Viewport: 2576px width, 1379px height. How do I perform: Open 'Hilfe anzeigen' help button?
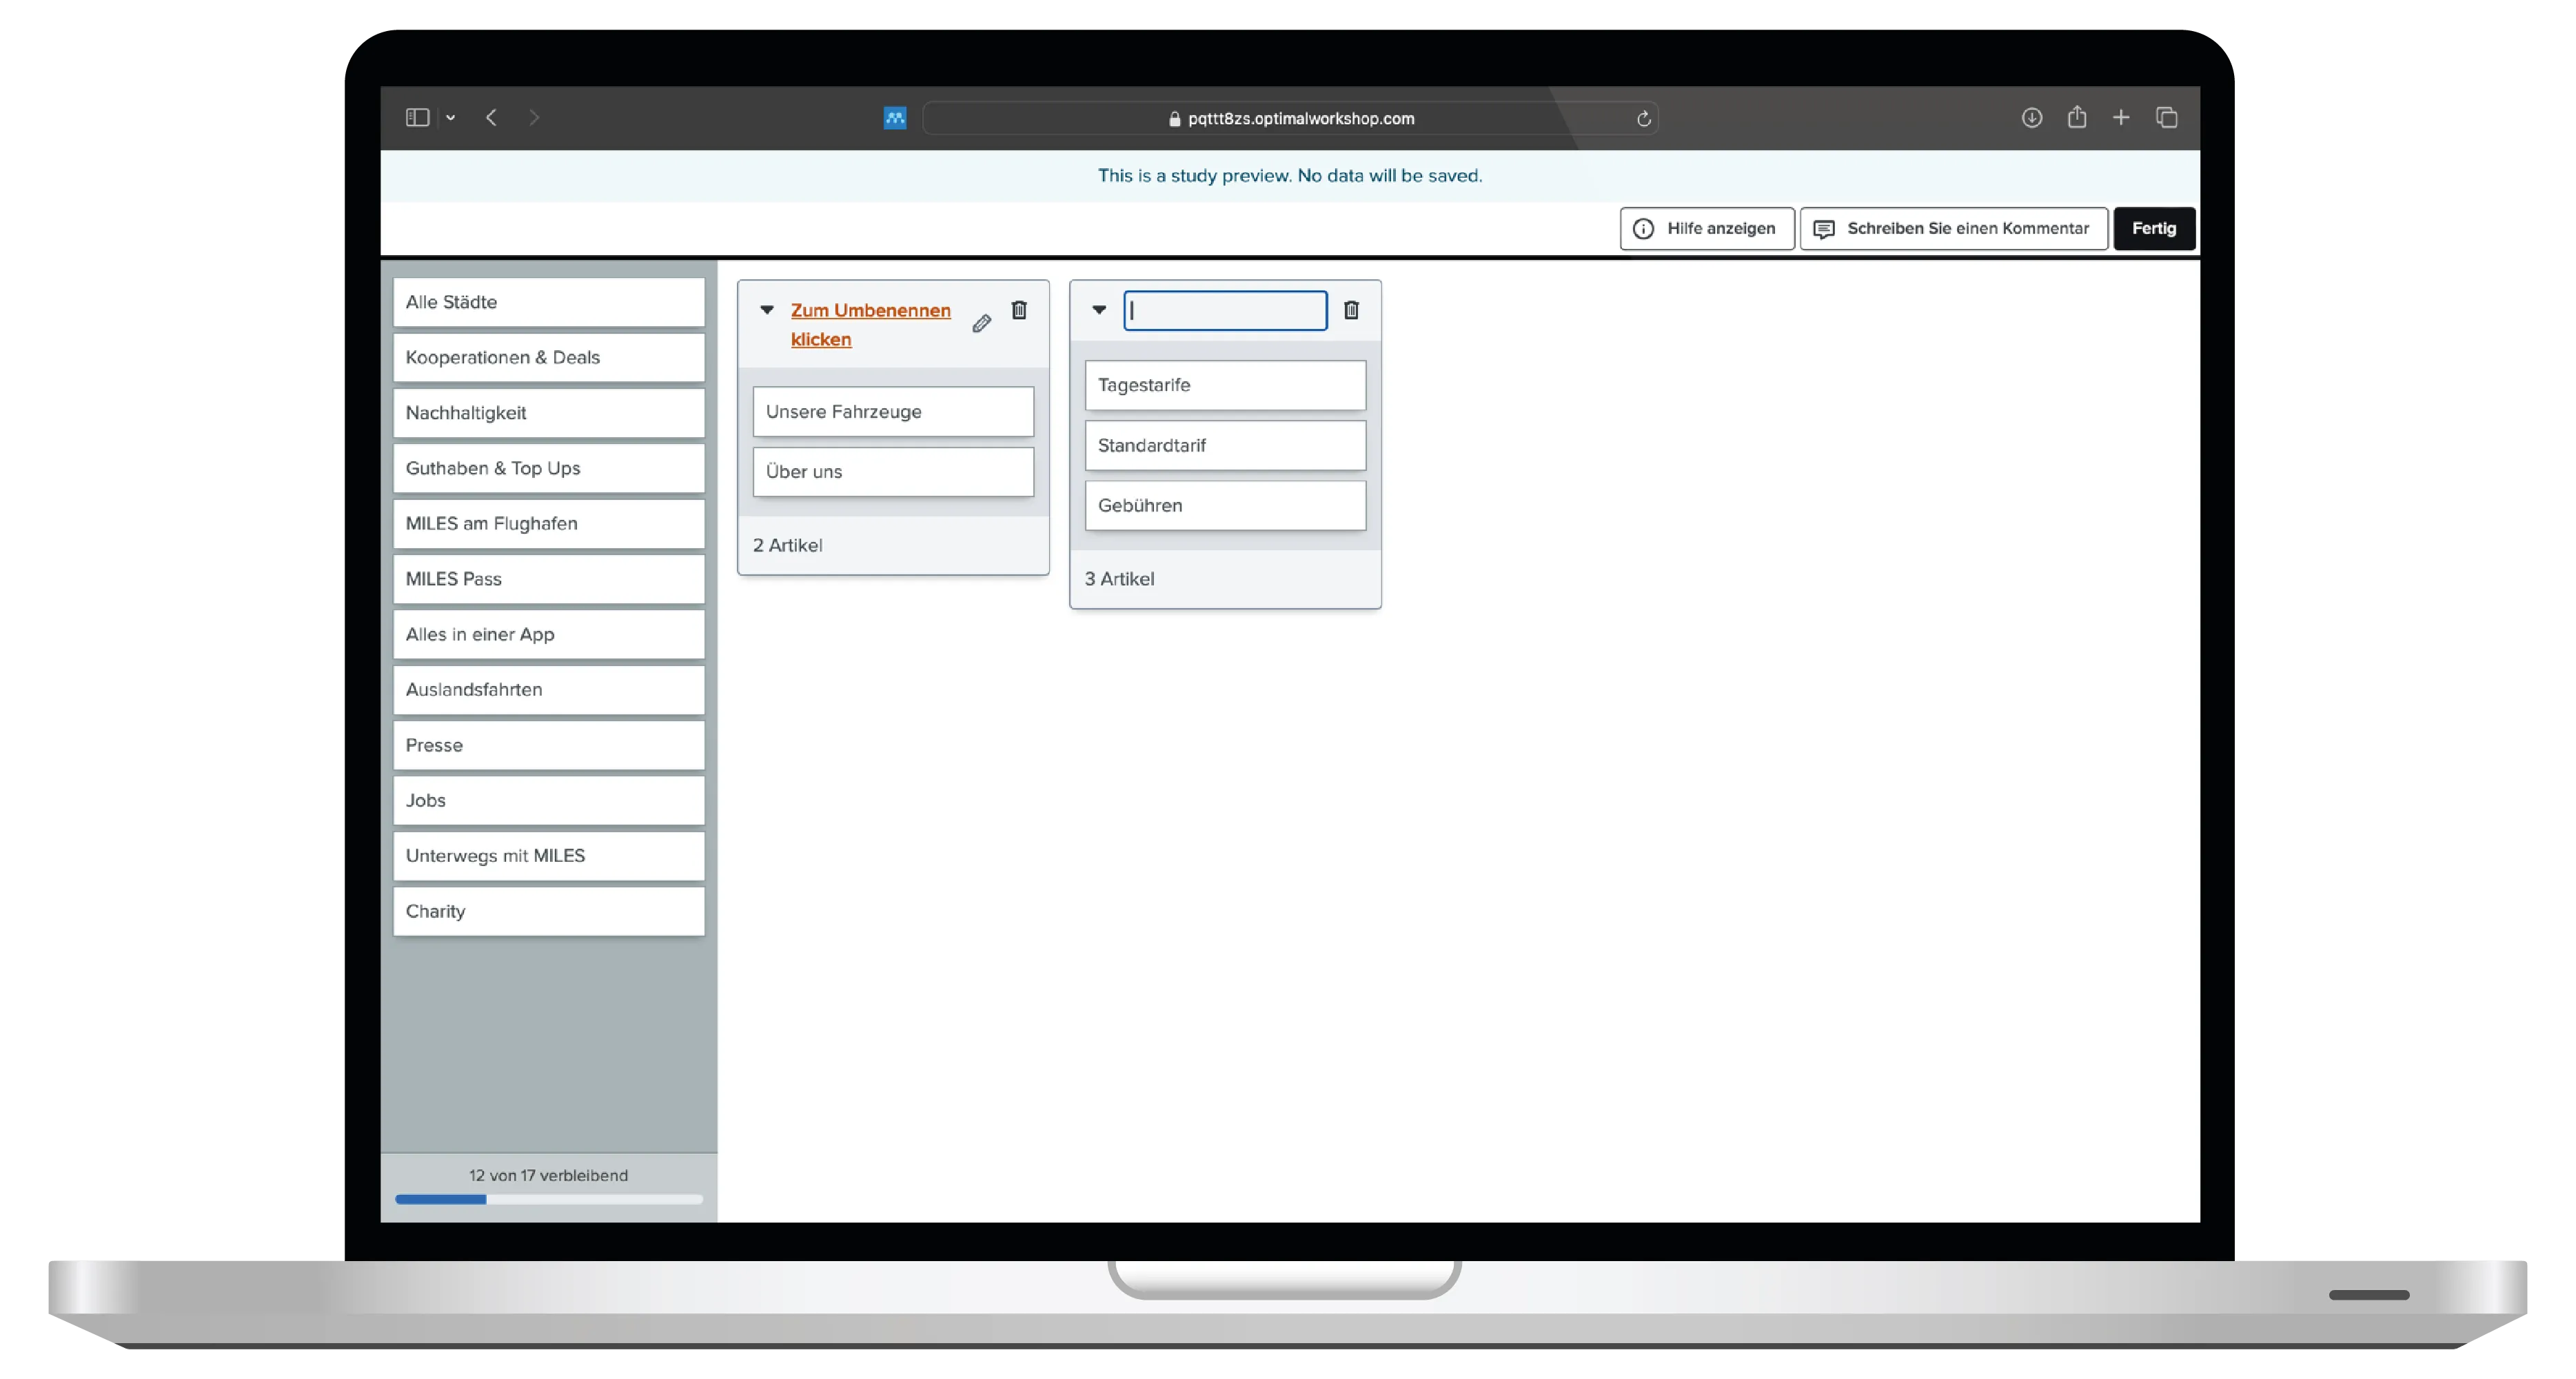coord(1706,228)
